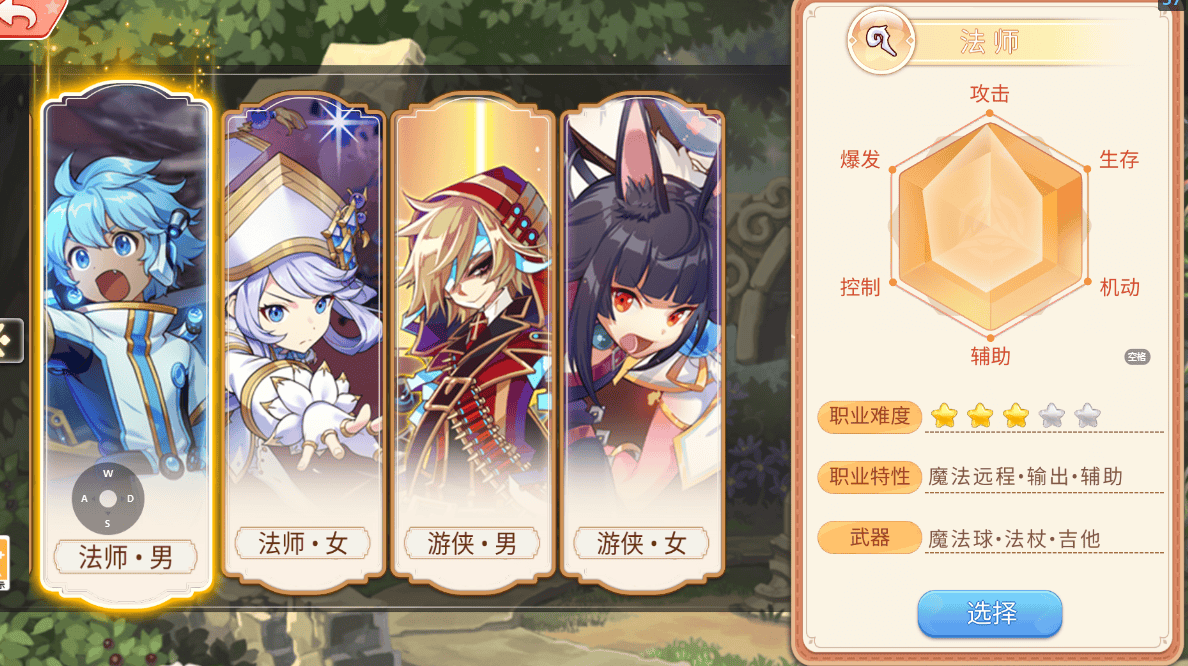This screenshot has height=666, width=1188.
Task: Click the 辅助 stat label
Action: tap(990, 356)
